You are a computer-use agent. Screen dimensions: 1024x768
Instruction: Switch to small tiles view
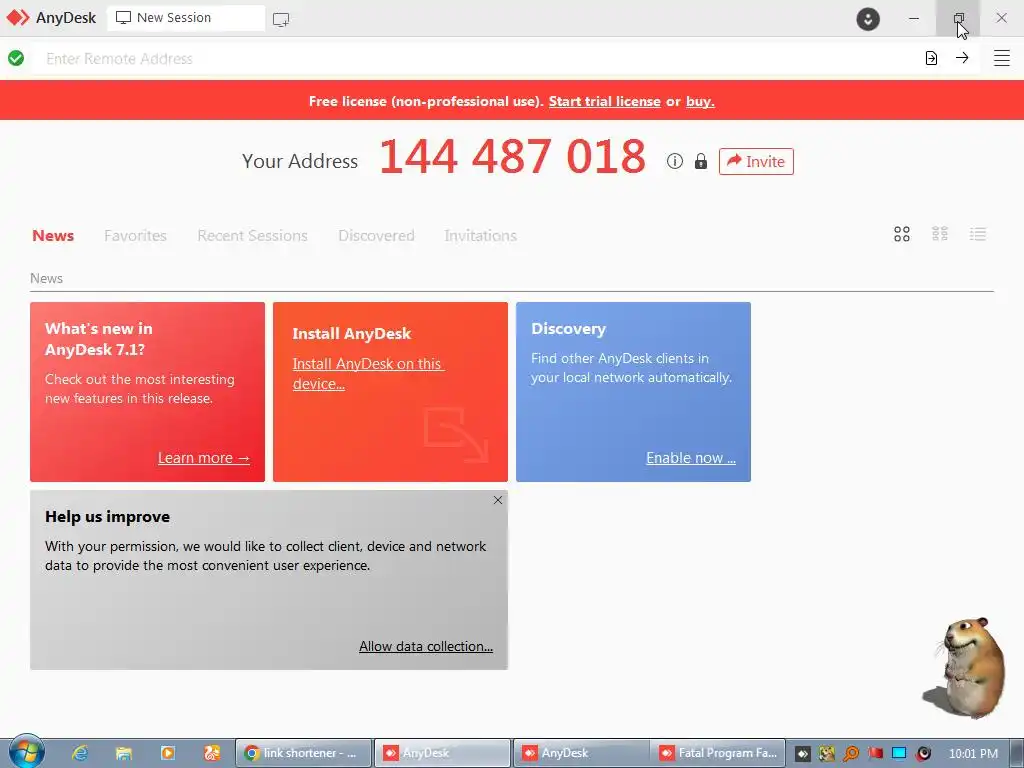pyautogui.click(x=940, y=234)
